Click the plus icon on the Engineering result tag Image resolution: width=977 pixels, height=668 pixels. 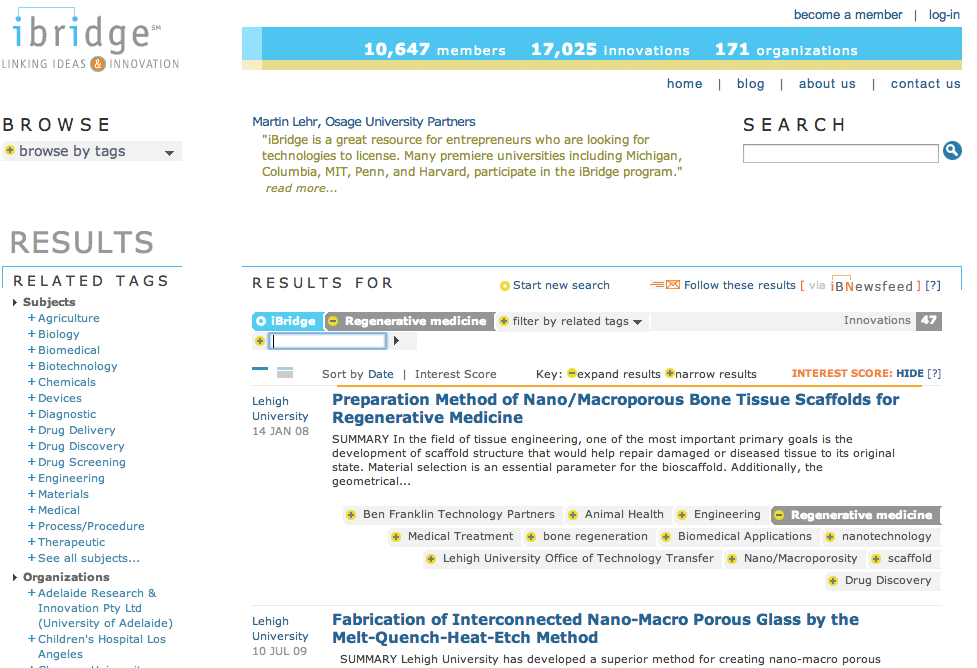click(682, 515)
